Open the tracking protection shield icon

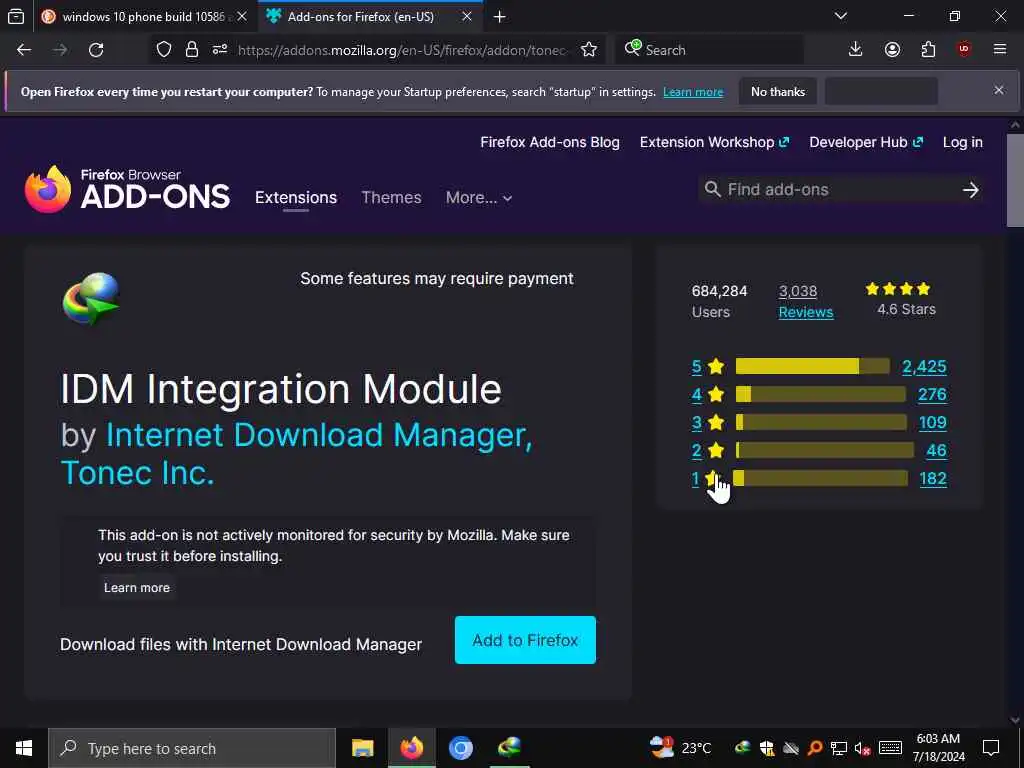[x=164, y=50]
